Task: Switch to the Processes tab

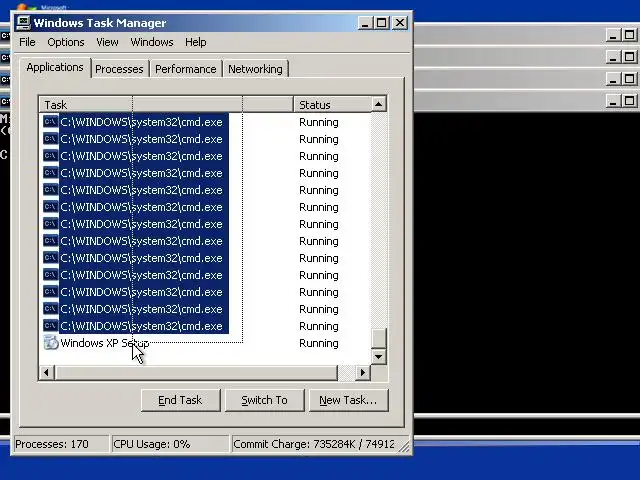Action: click(x=119, y=69)
